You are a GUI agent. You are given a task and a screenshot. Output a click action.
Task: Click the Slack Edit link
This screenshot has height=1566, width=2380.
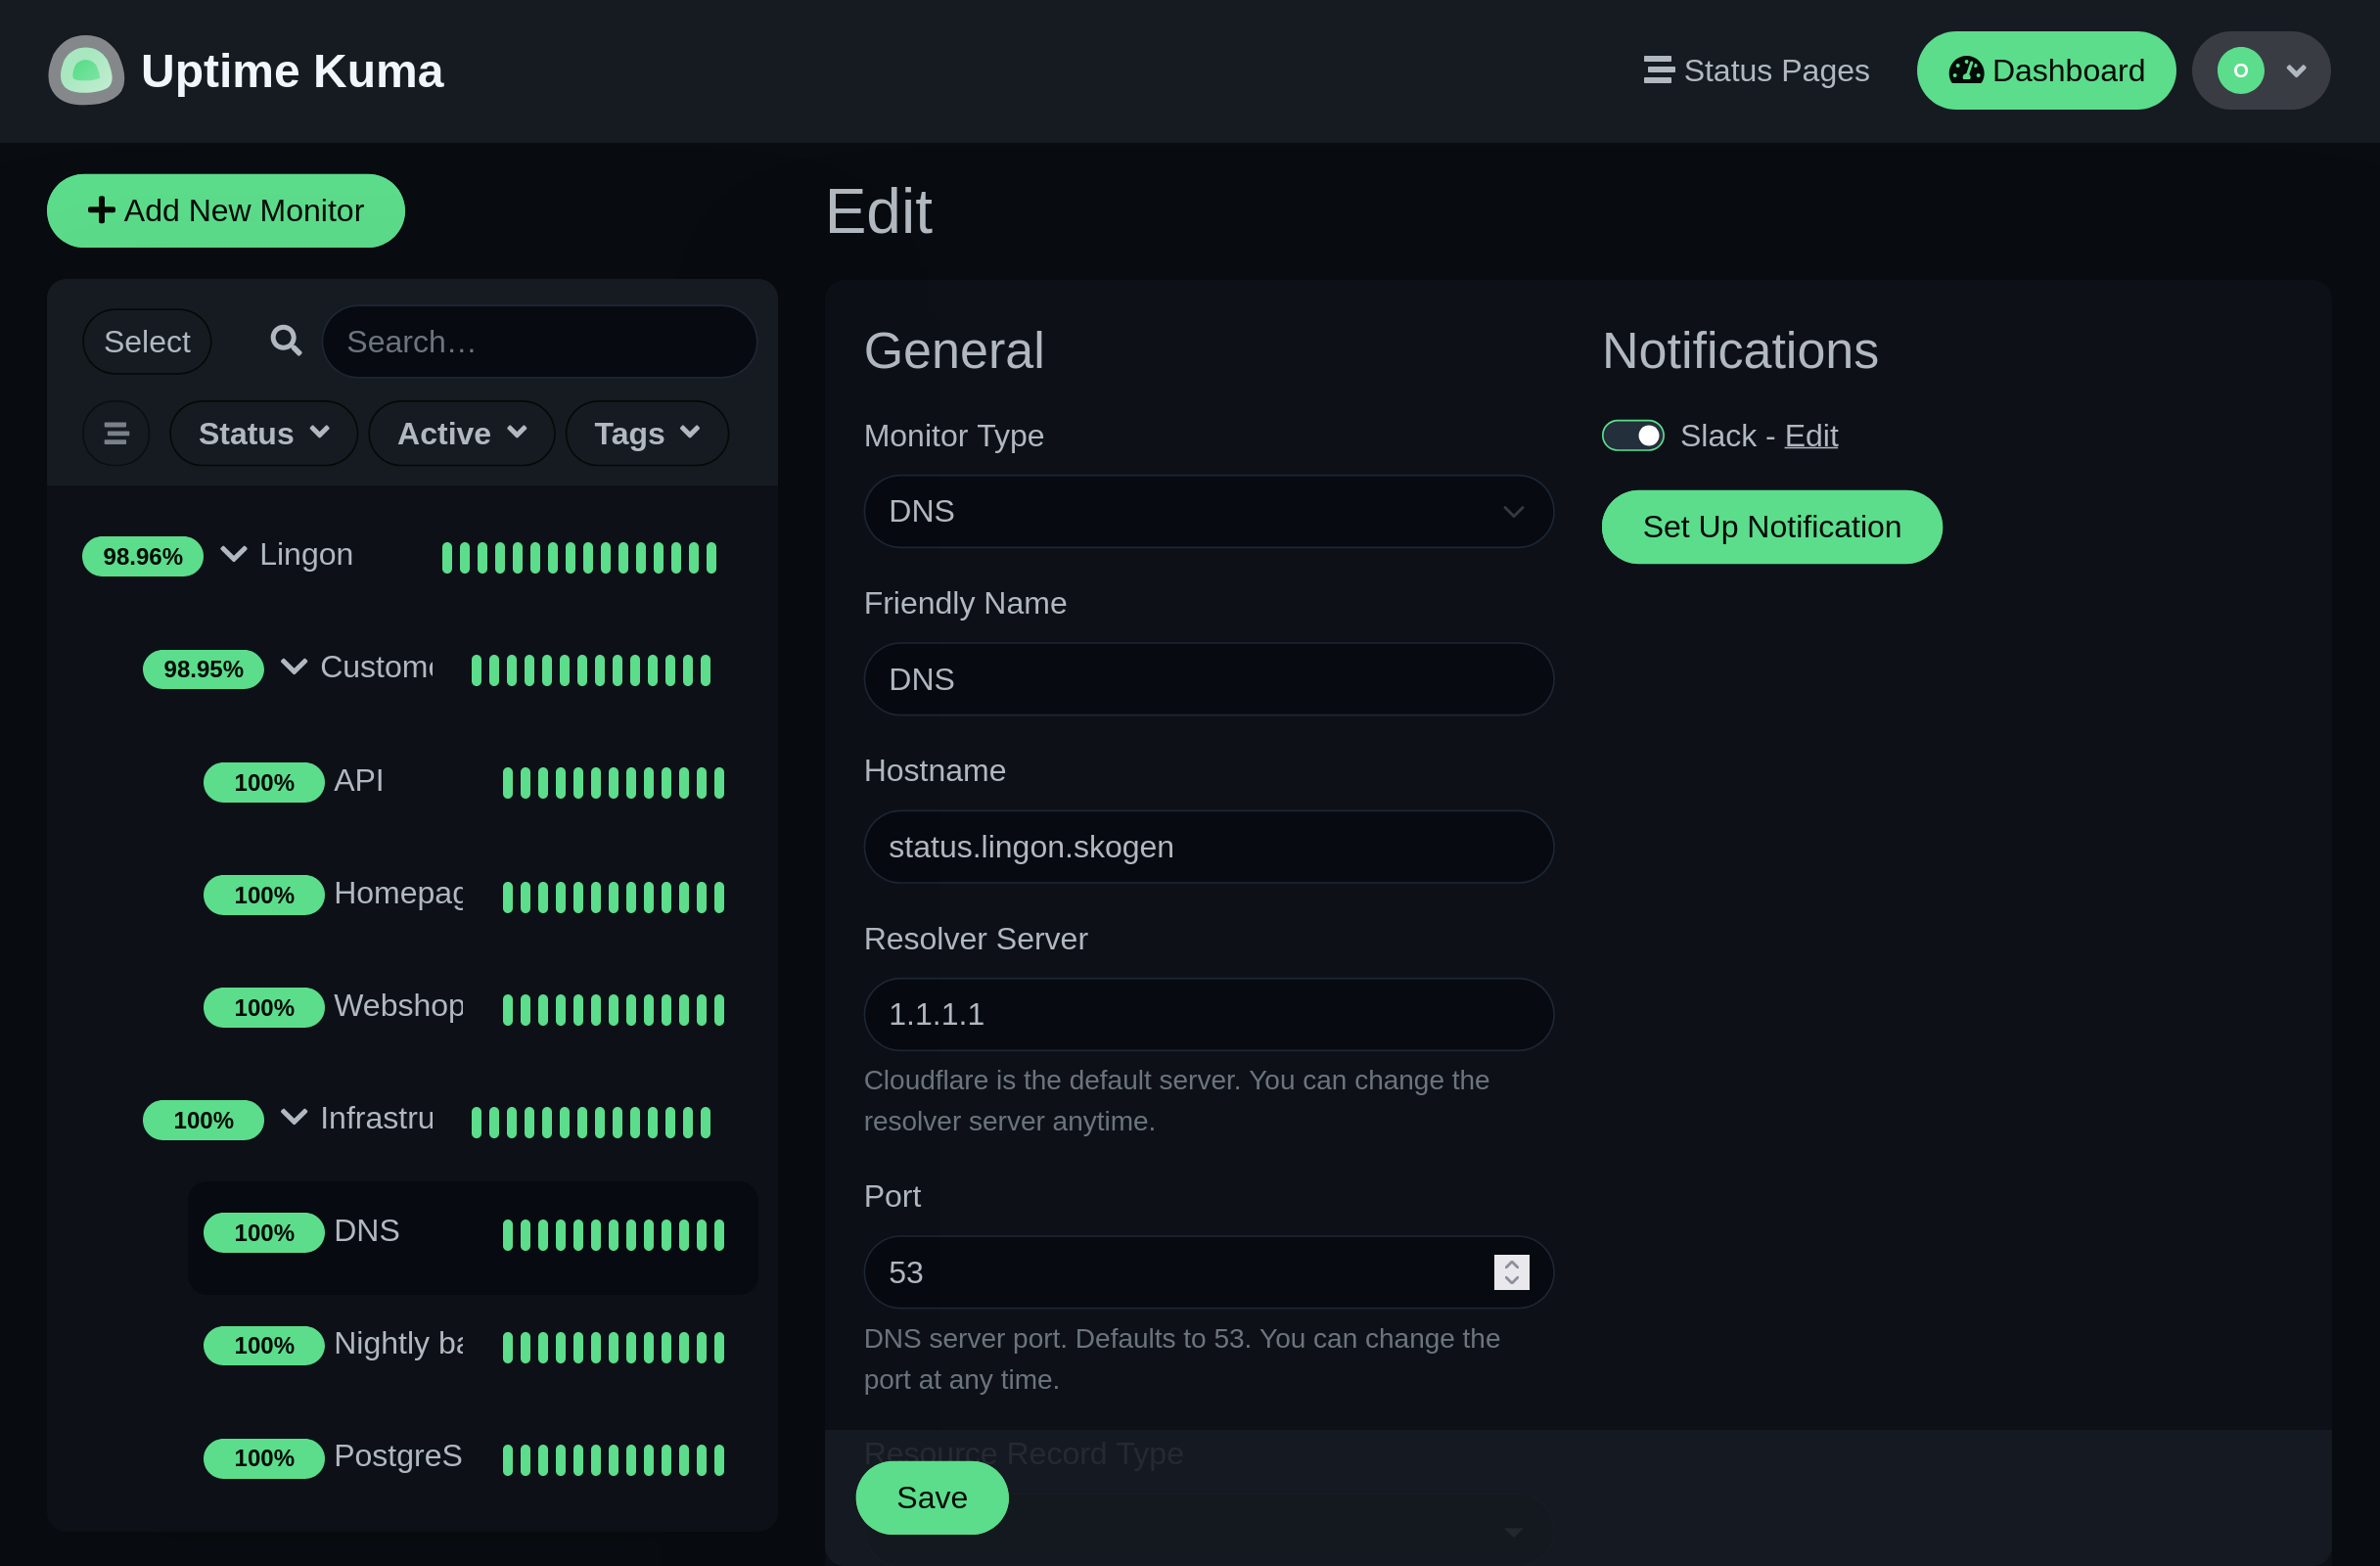[x=1811, y=436]
